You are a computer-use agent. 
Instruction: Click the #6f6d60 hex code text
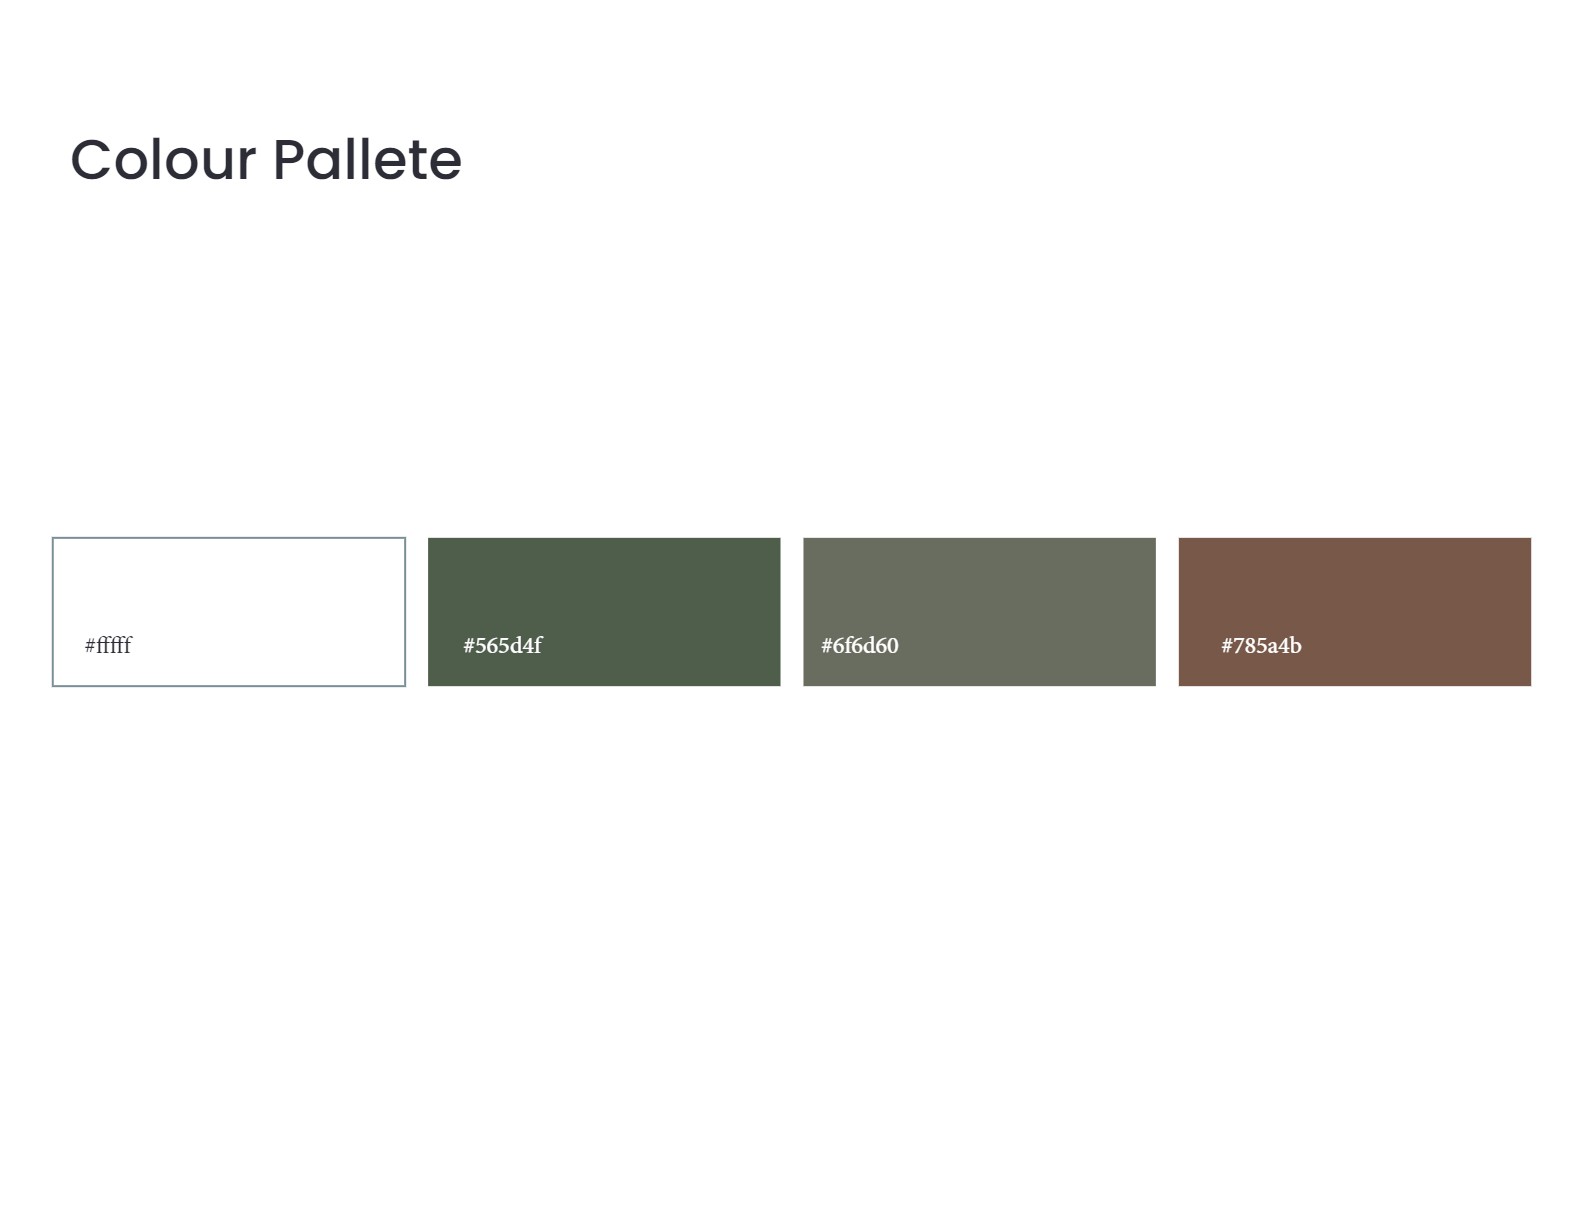click(x=860, y=645)
